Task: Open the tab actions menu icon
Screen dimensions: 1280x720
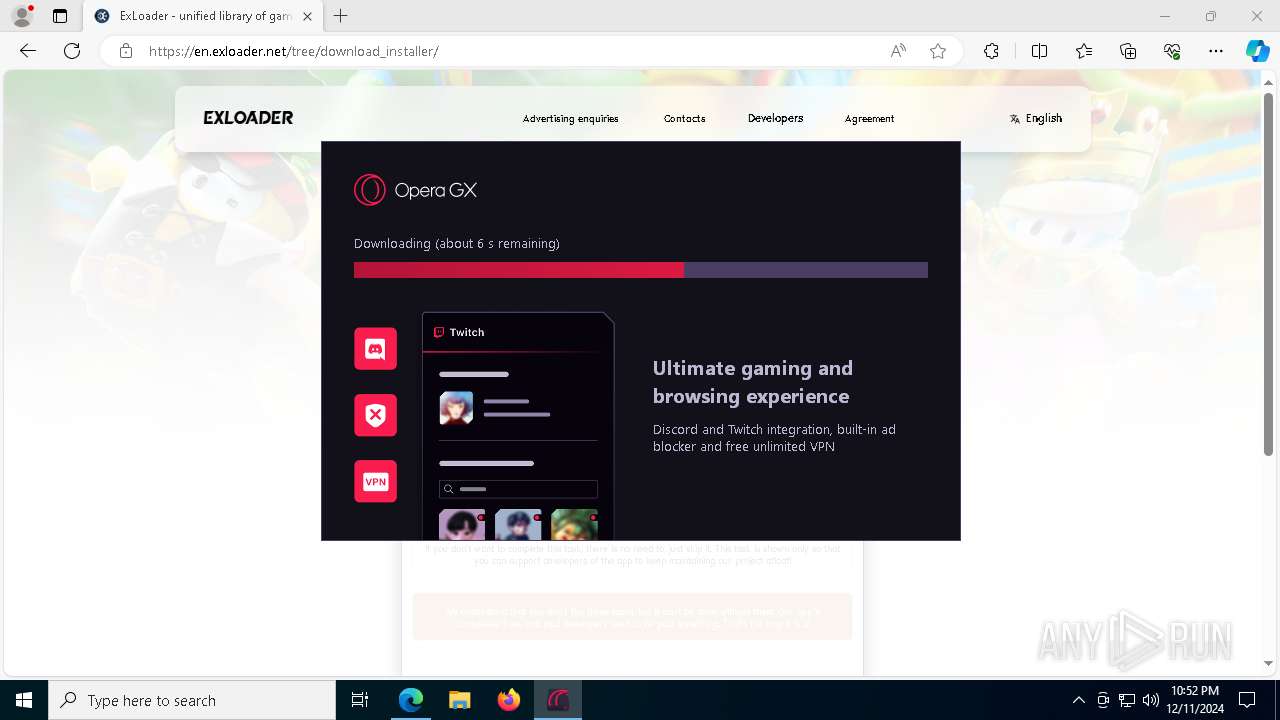Action: pos(60,16)
